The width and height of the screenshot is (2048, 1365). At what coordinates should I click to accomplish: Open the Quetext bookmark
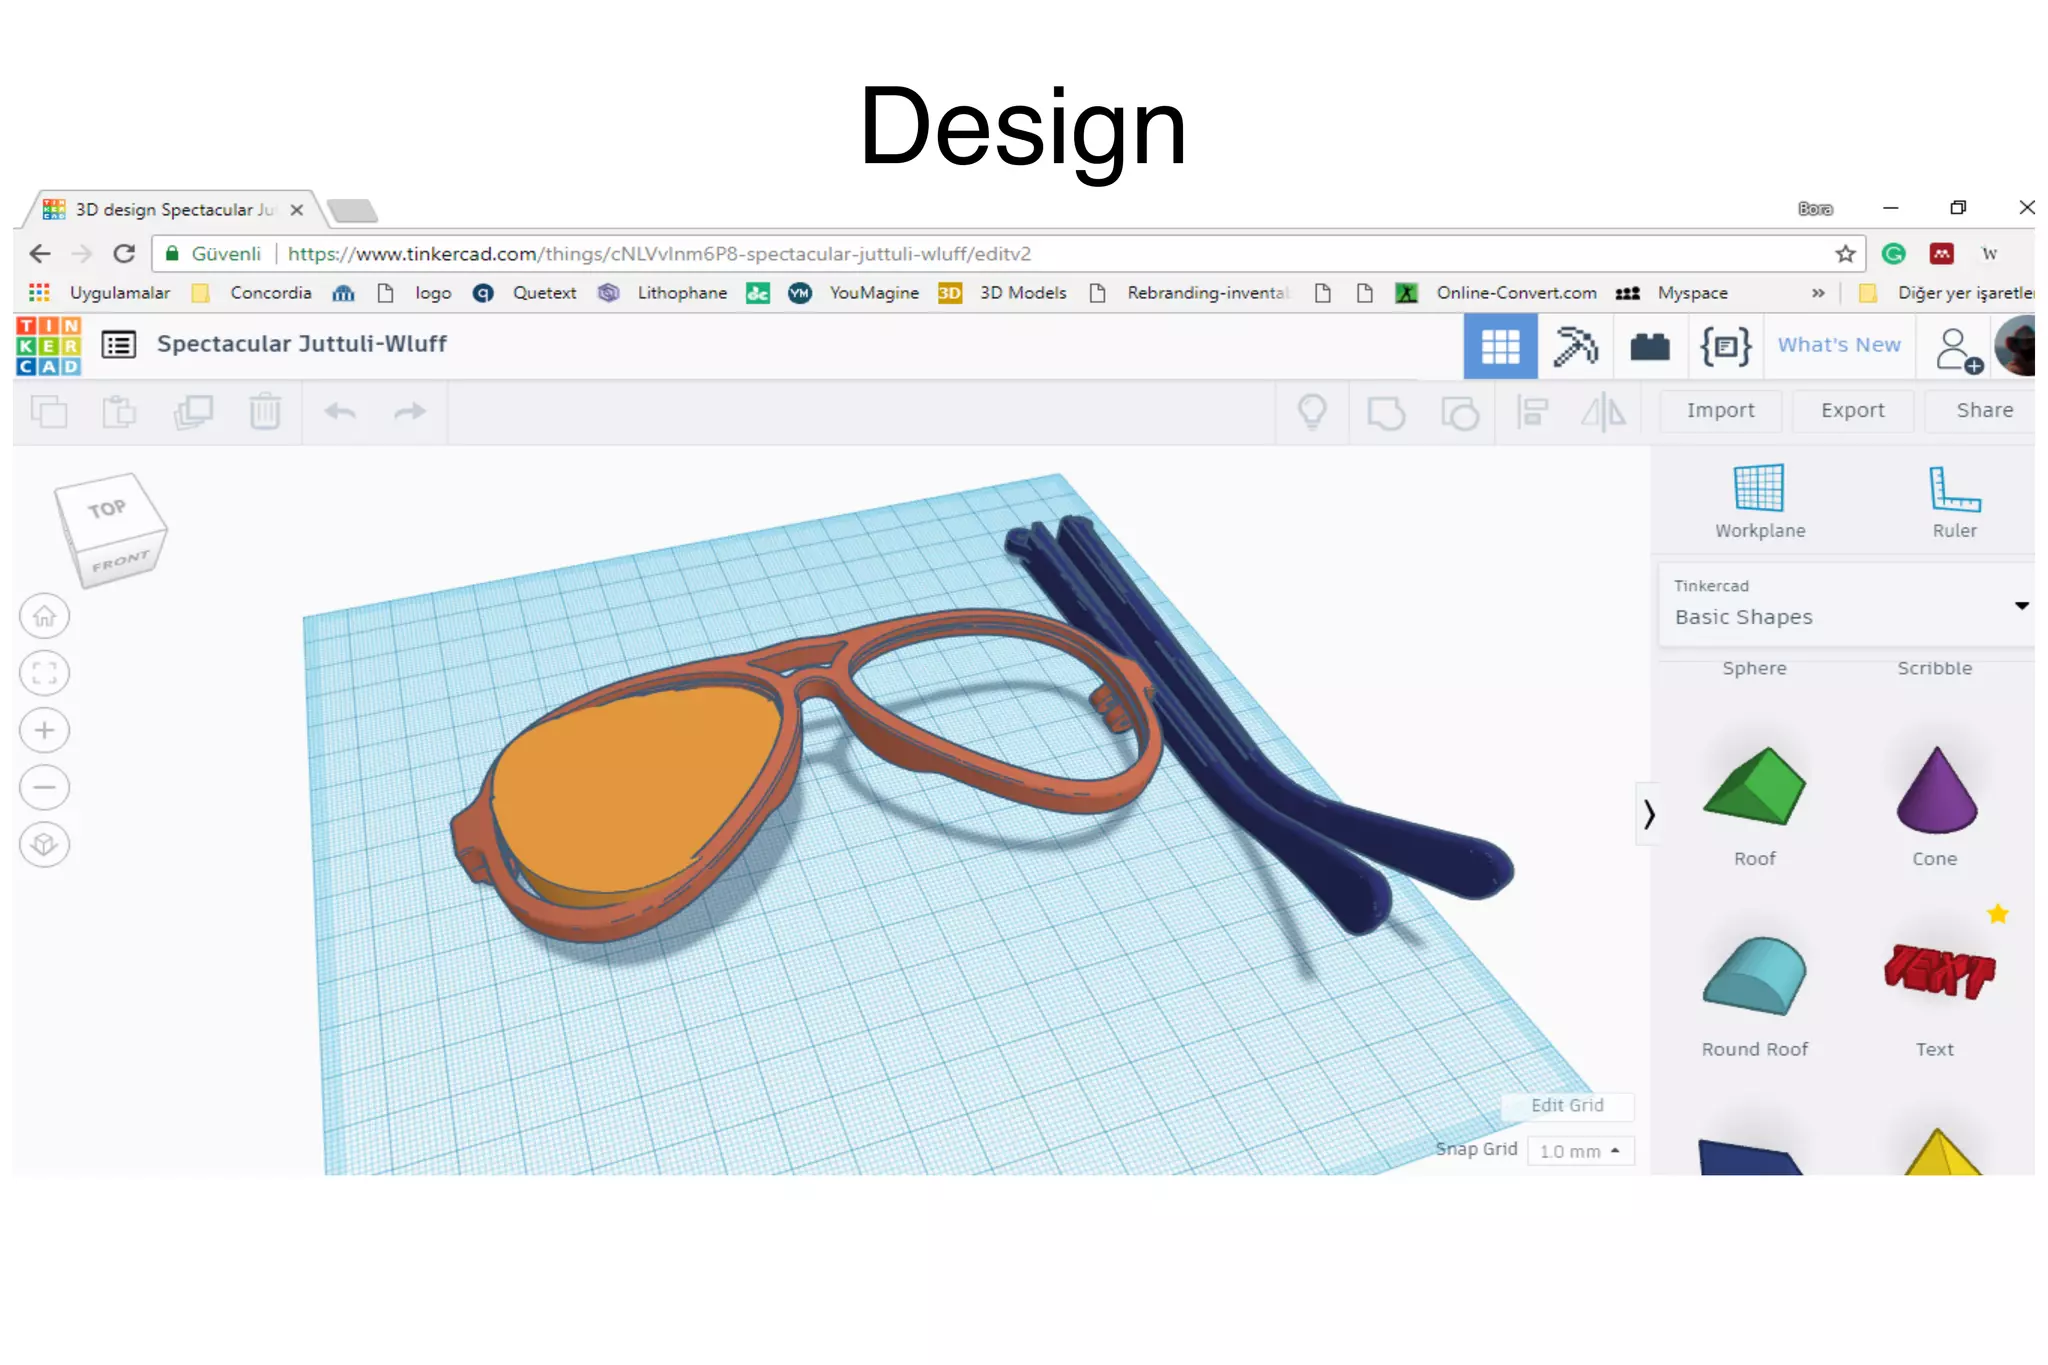(526, 293)
